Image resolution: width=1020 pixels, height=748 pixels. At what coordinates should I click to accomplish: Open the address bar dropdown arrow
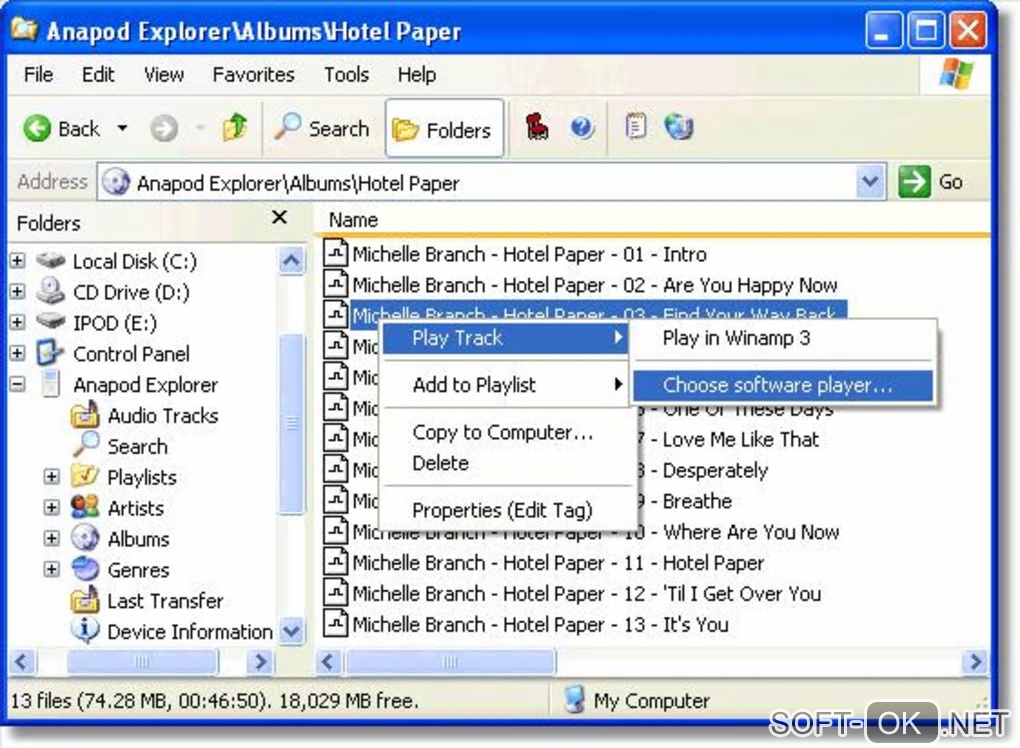(x=870, y=181)
